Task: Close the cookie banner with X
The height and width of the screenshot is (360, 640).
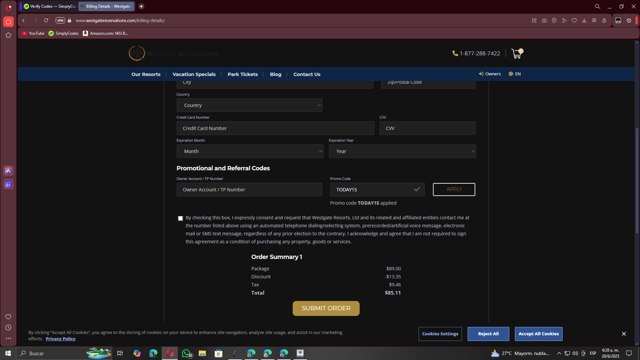Action: [624, 334]
